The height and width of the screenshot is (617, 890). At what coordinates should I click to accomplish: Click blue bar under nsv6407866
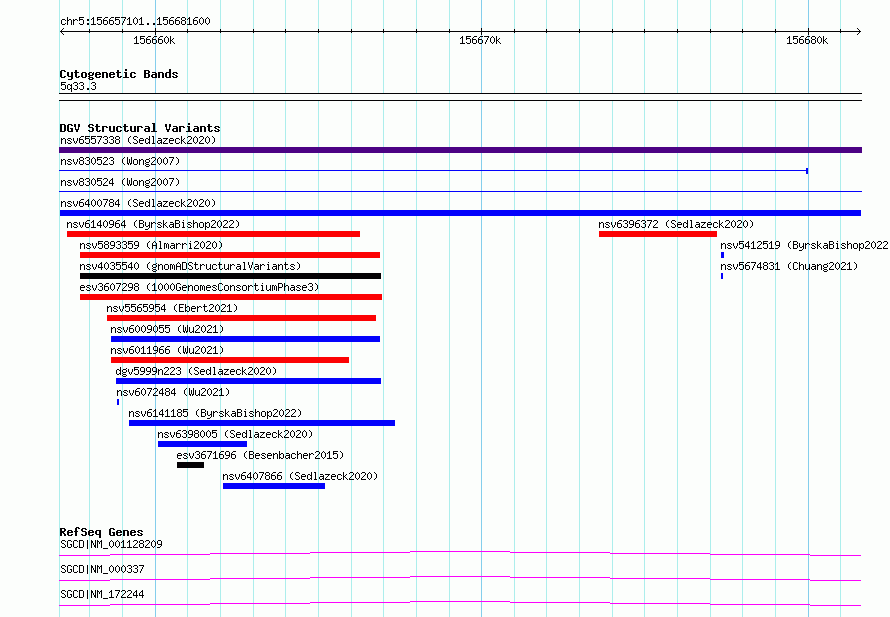pyautogui.click(x=274, y=486)
